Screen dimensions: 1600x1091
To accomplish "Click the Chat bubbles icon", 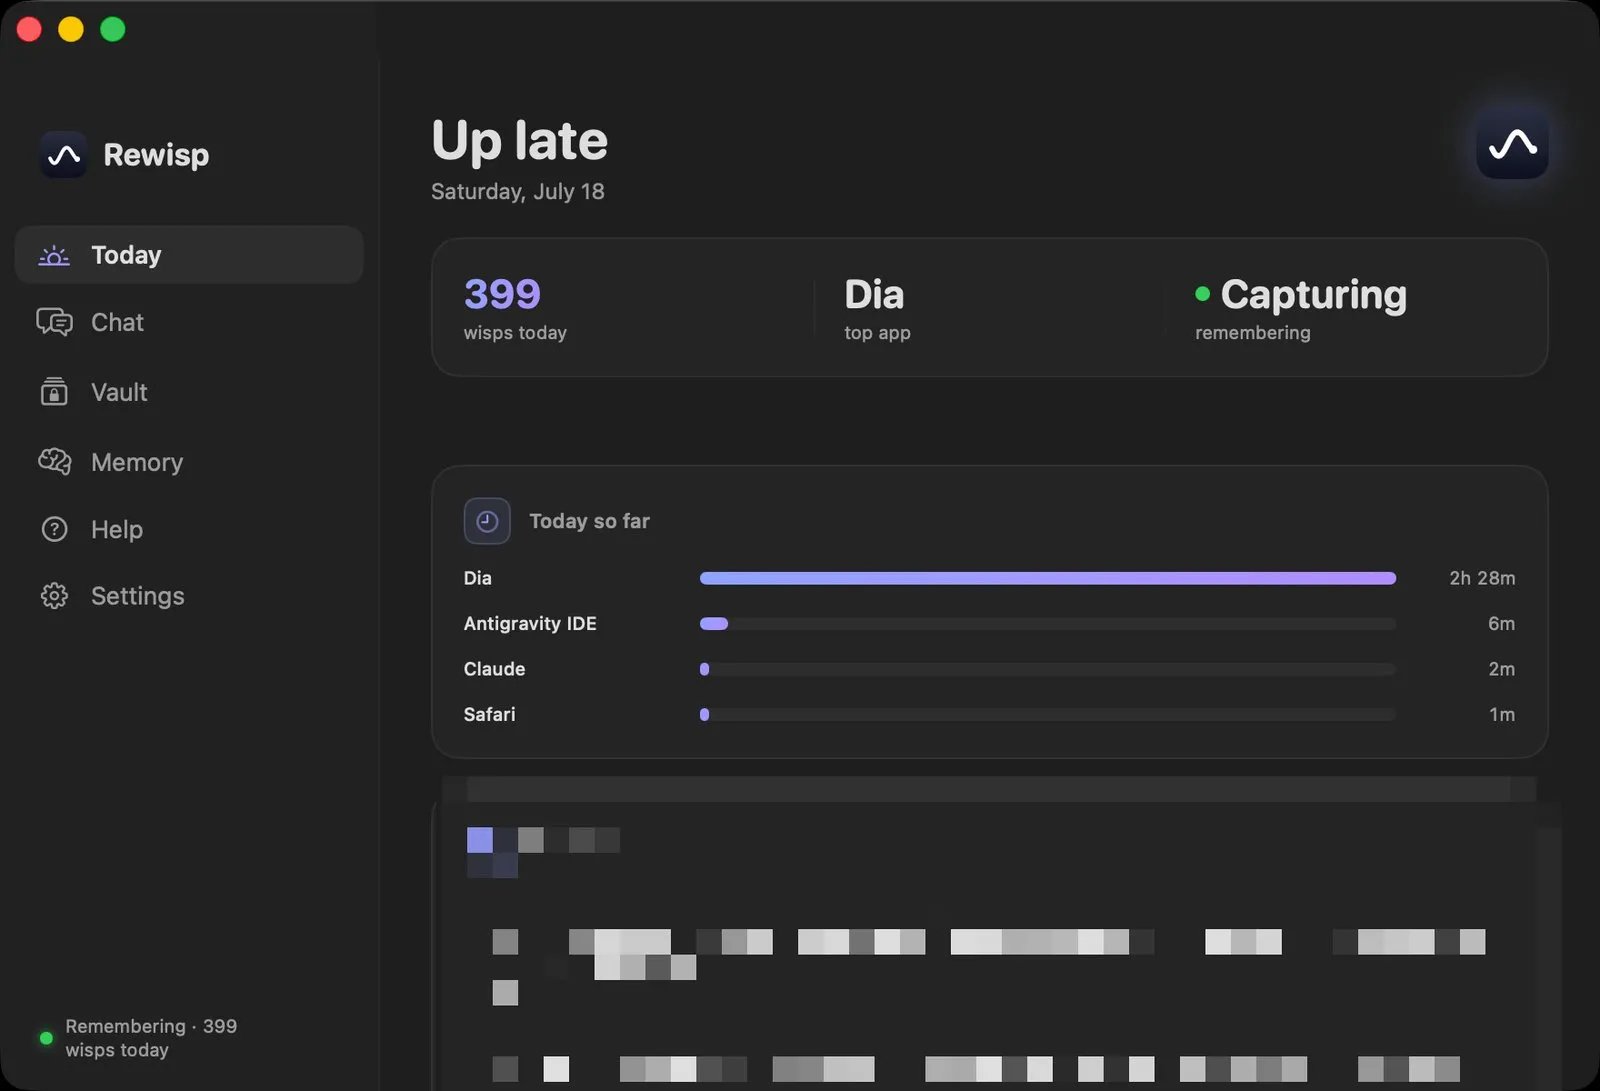I will pyautogui.click(x=54, y=322).
